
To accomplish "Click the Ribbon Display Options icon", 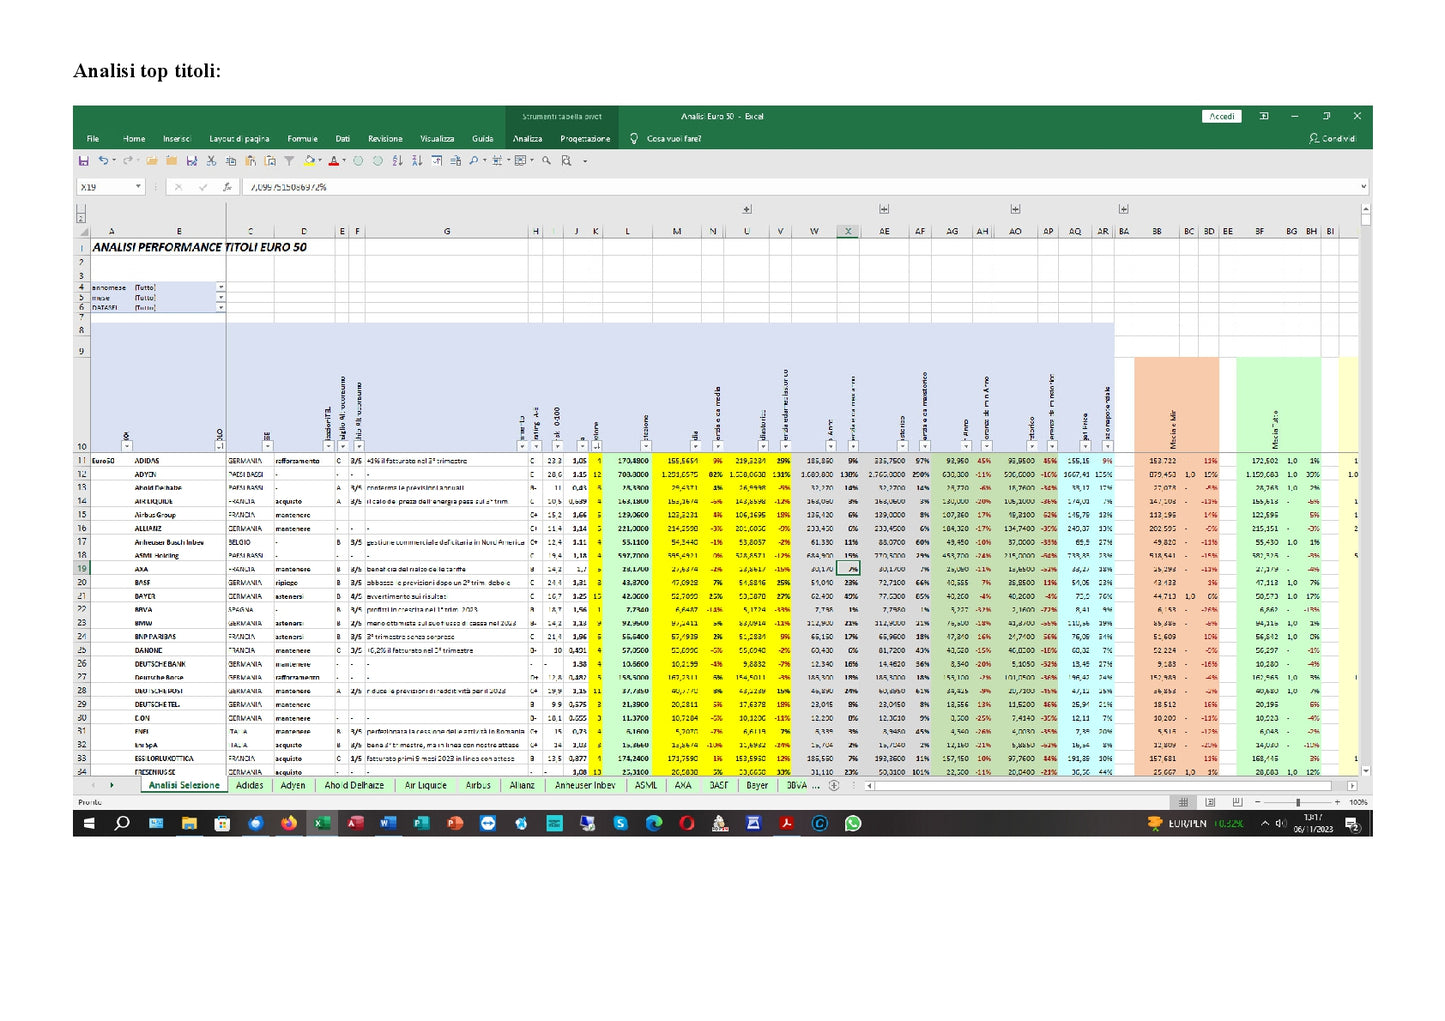I will pos(1264,116).
